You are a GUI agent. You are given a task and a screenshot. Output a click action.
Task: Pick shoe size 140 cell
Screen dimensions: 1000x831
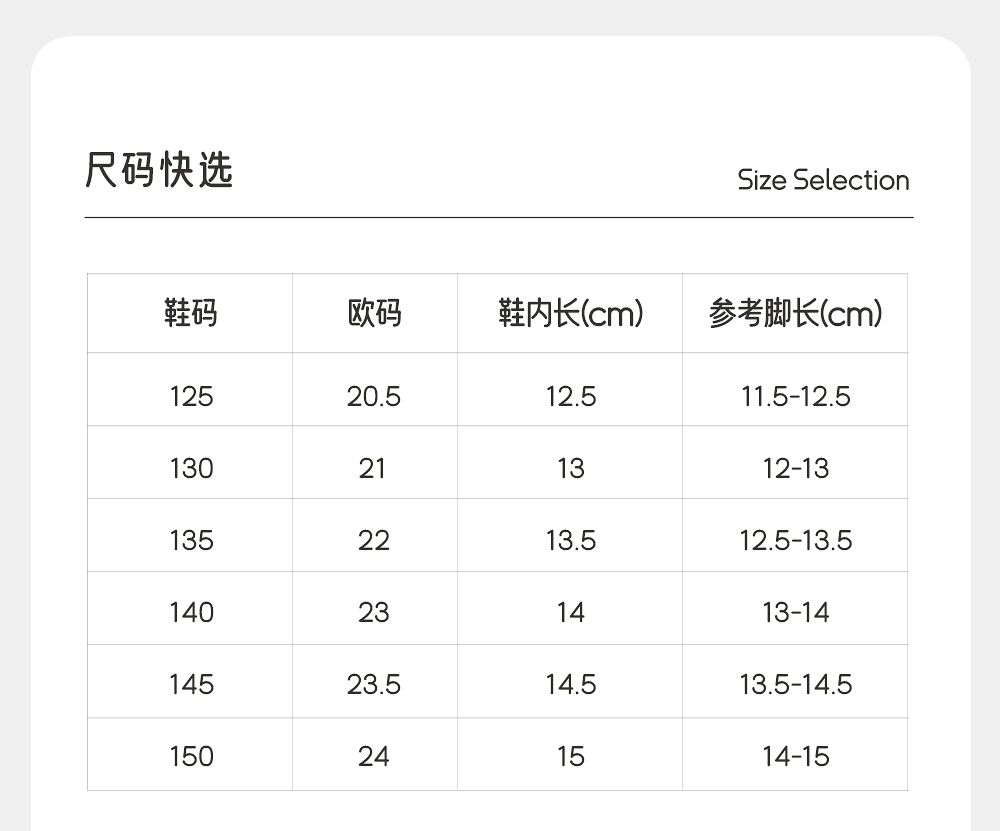pyautogui.click(x=191, y=613)
